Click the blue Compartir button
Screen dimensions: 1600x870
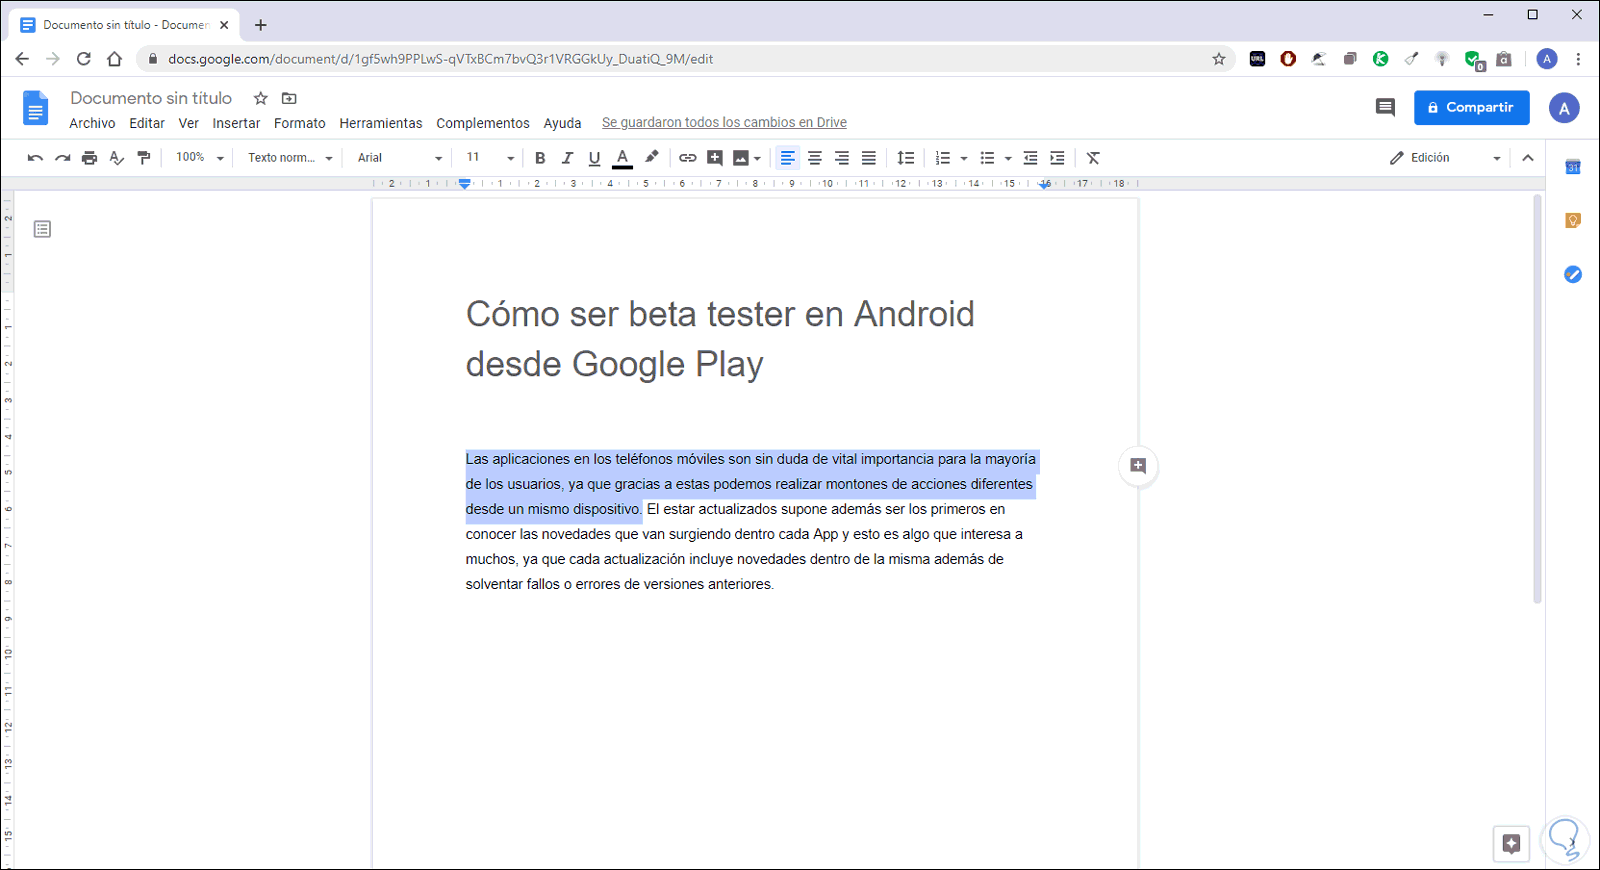[1471, 107]
